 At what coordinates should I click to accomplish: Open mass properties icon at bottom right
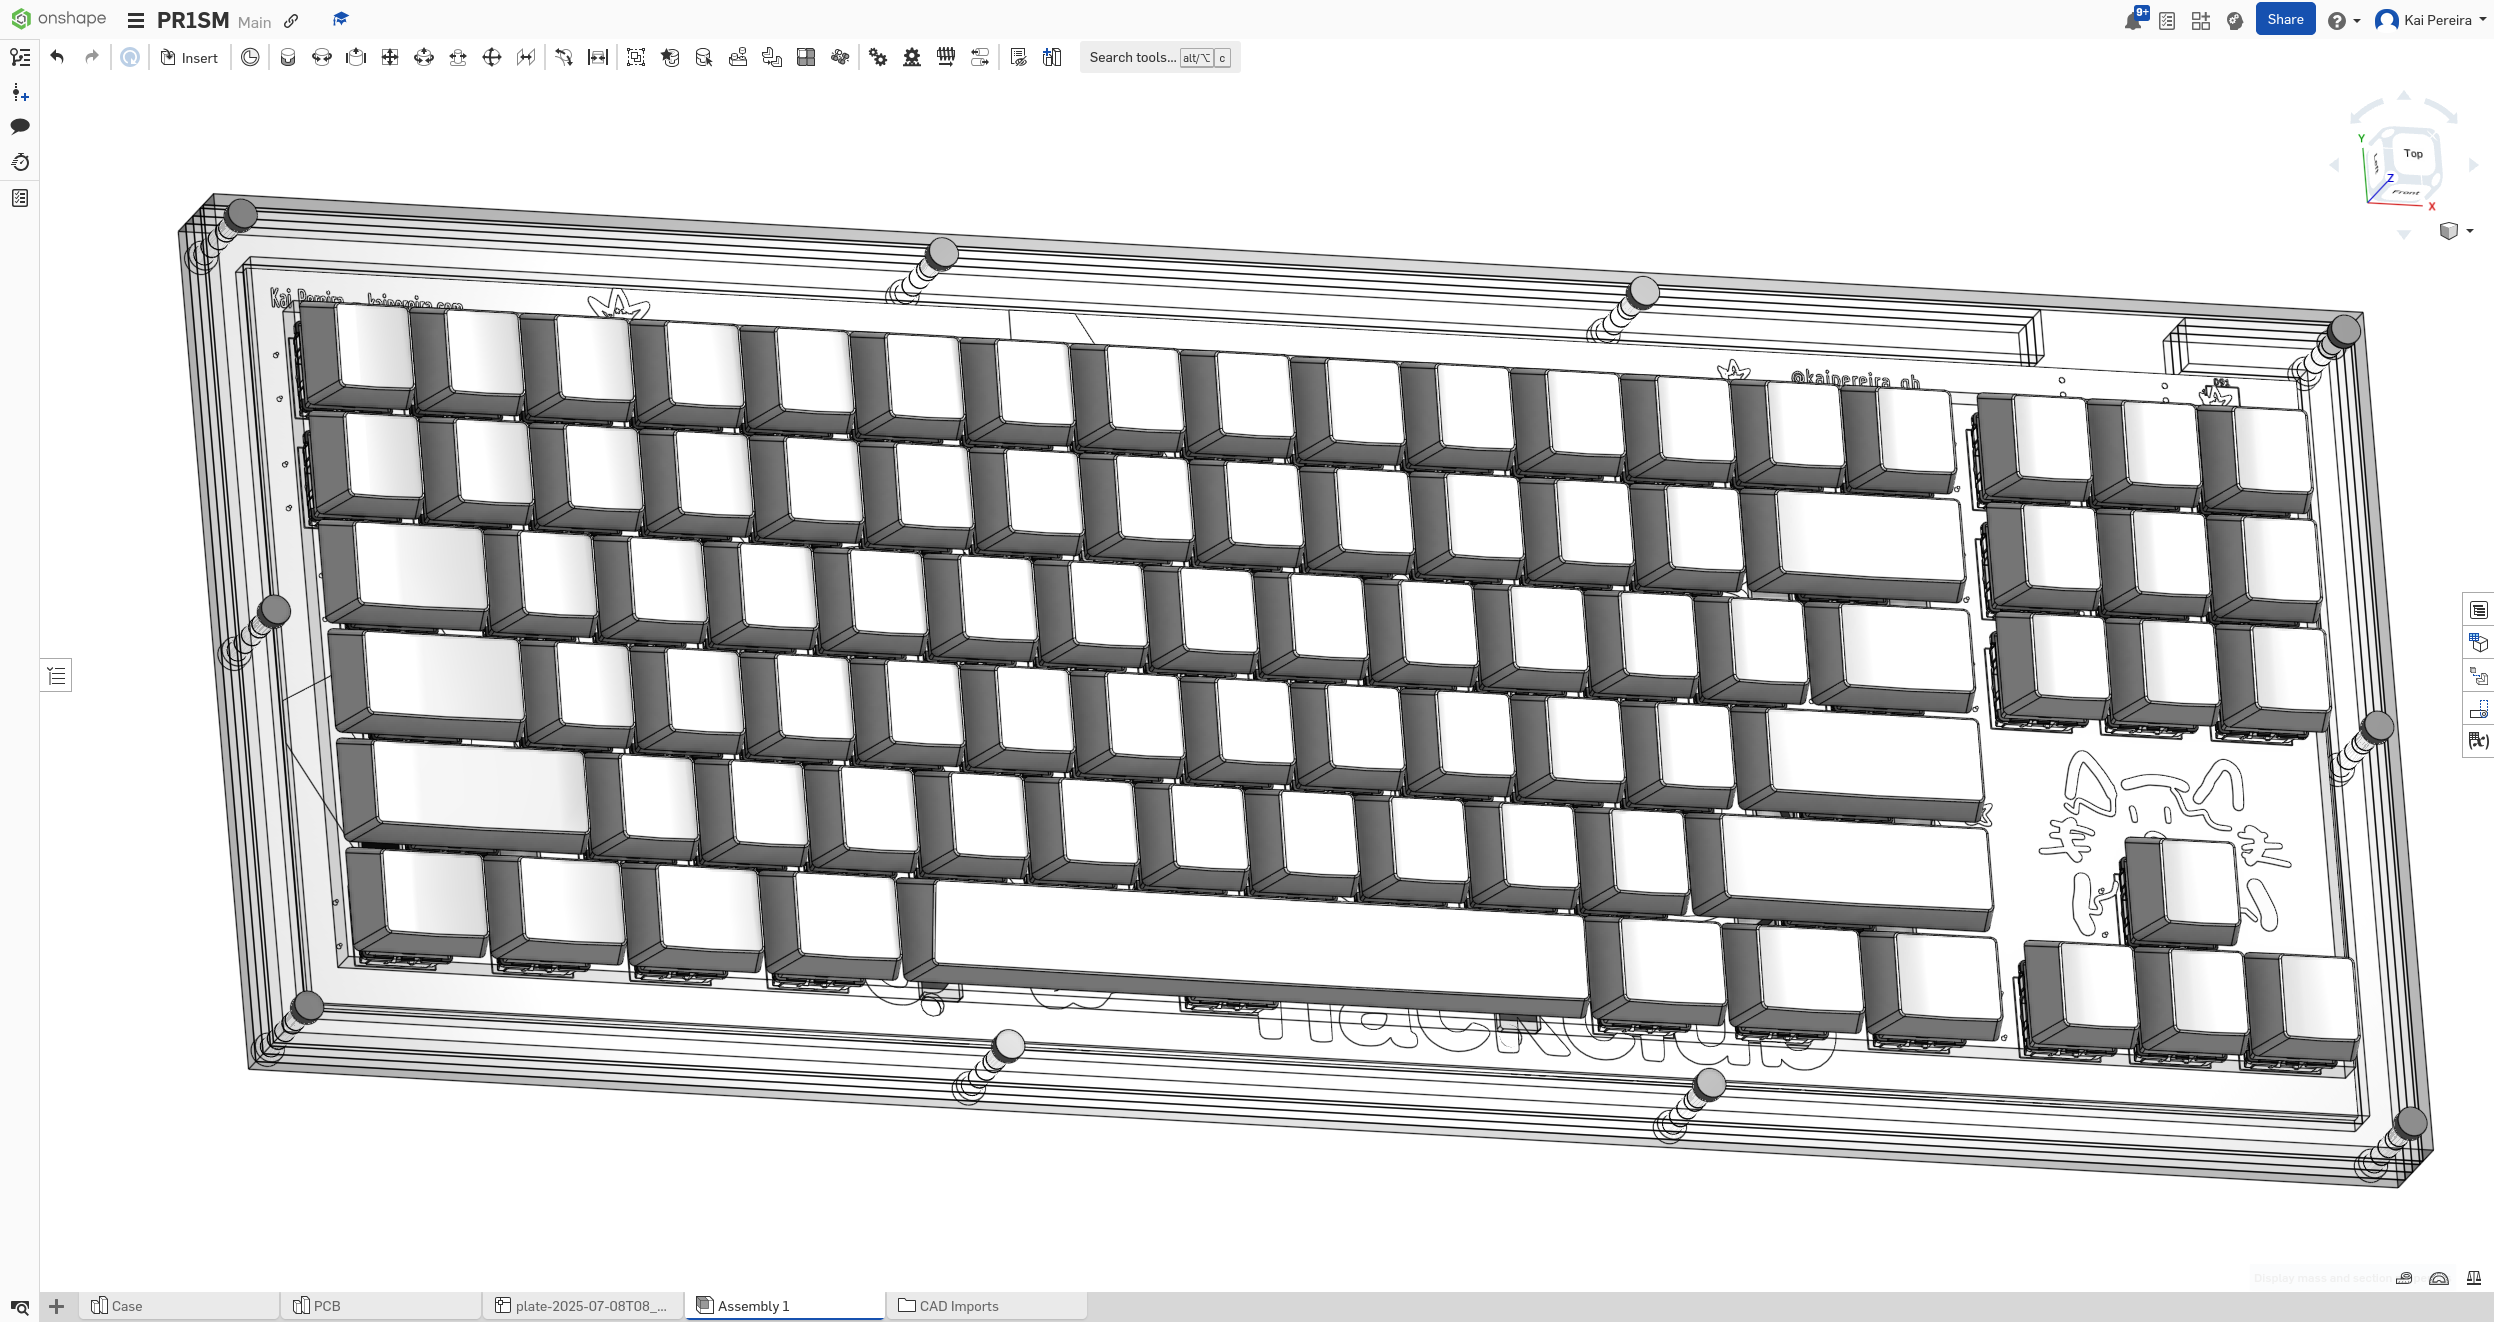click(x=2473, y=1278)
